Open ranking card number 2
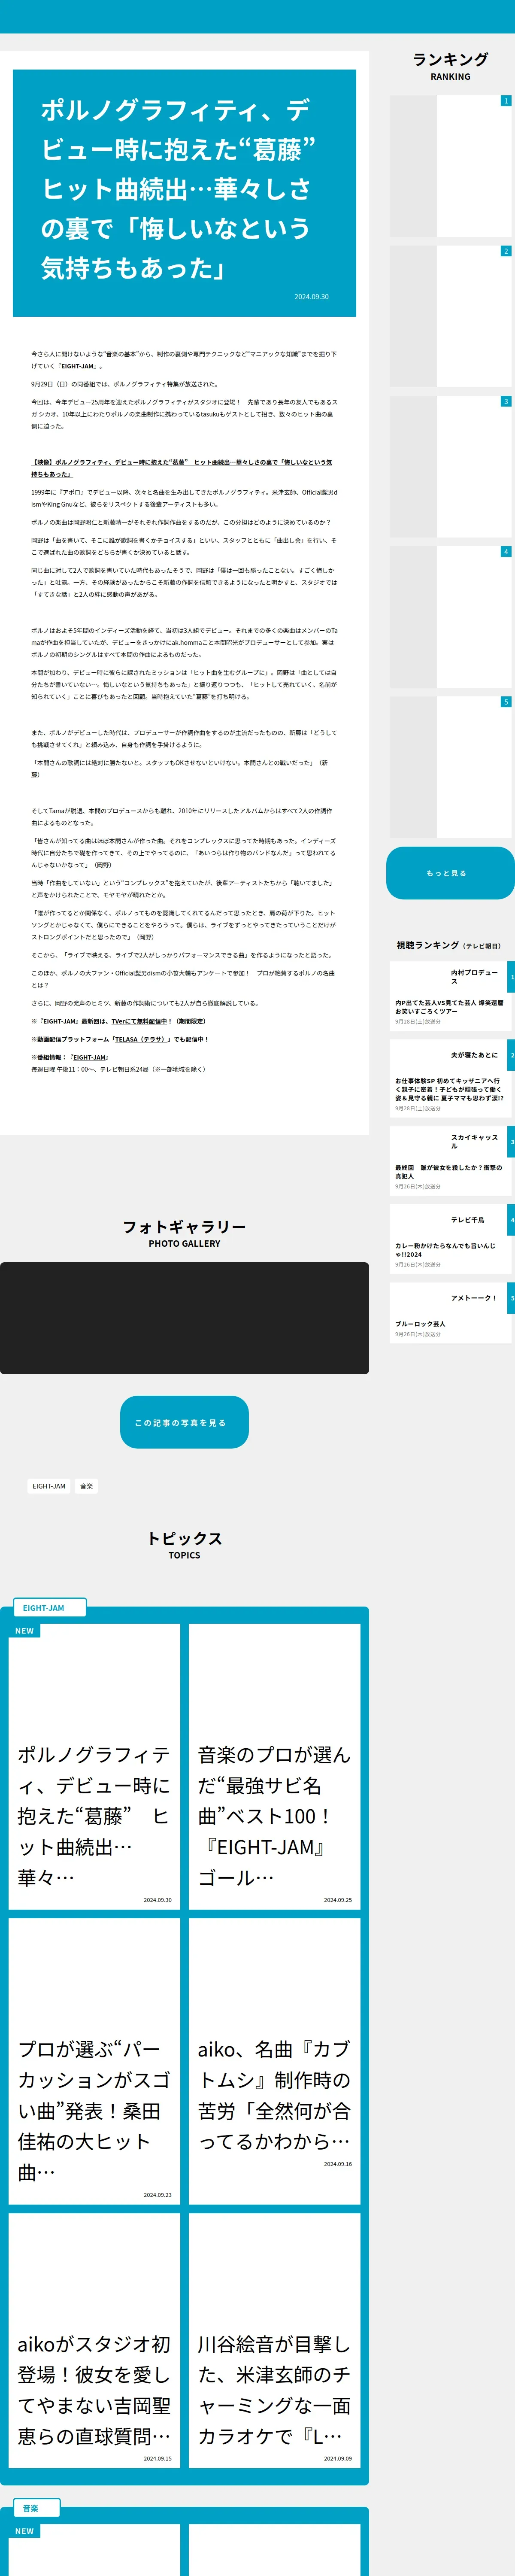 point(450,316)
